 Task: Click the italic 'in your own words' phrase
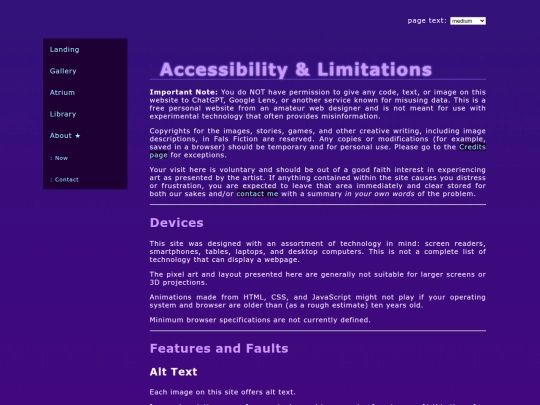click(380, 194)
